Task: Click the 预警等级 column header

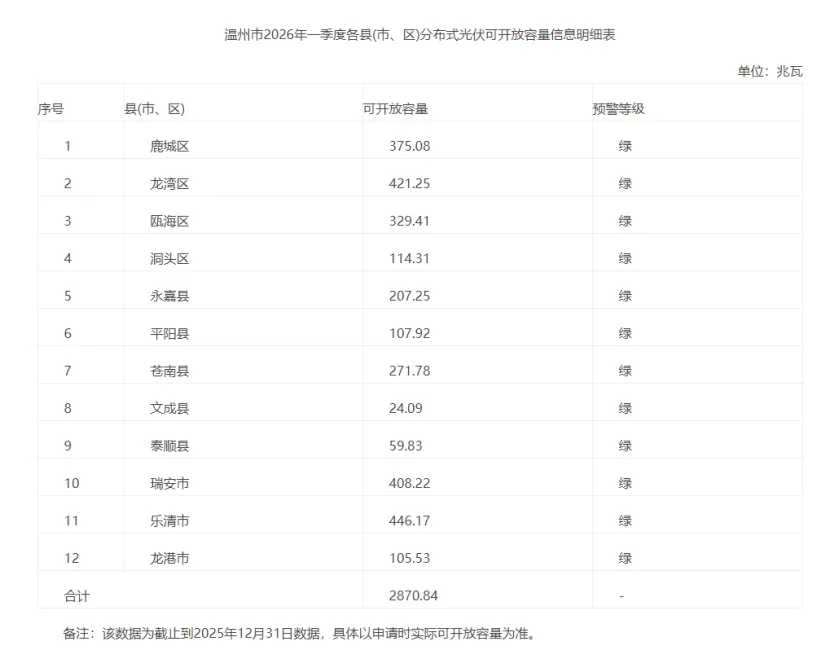Action: point(618,109)
